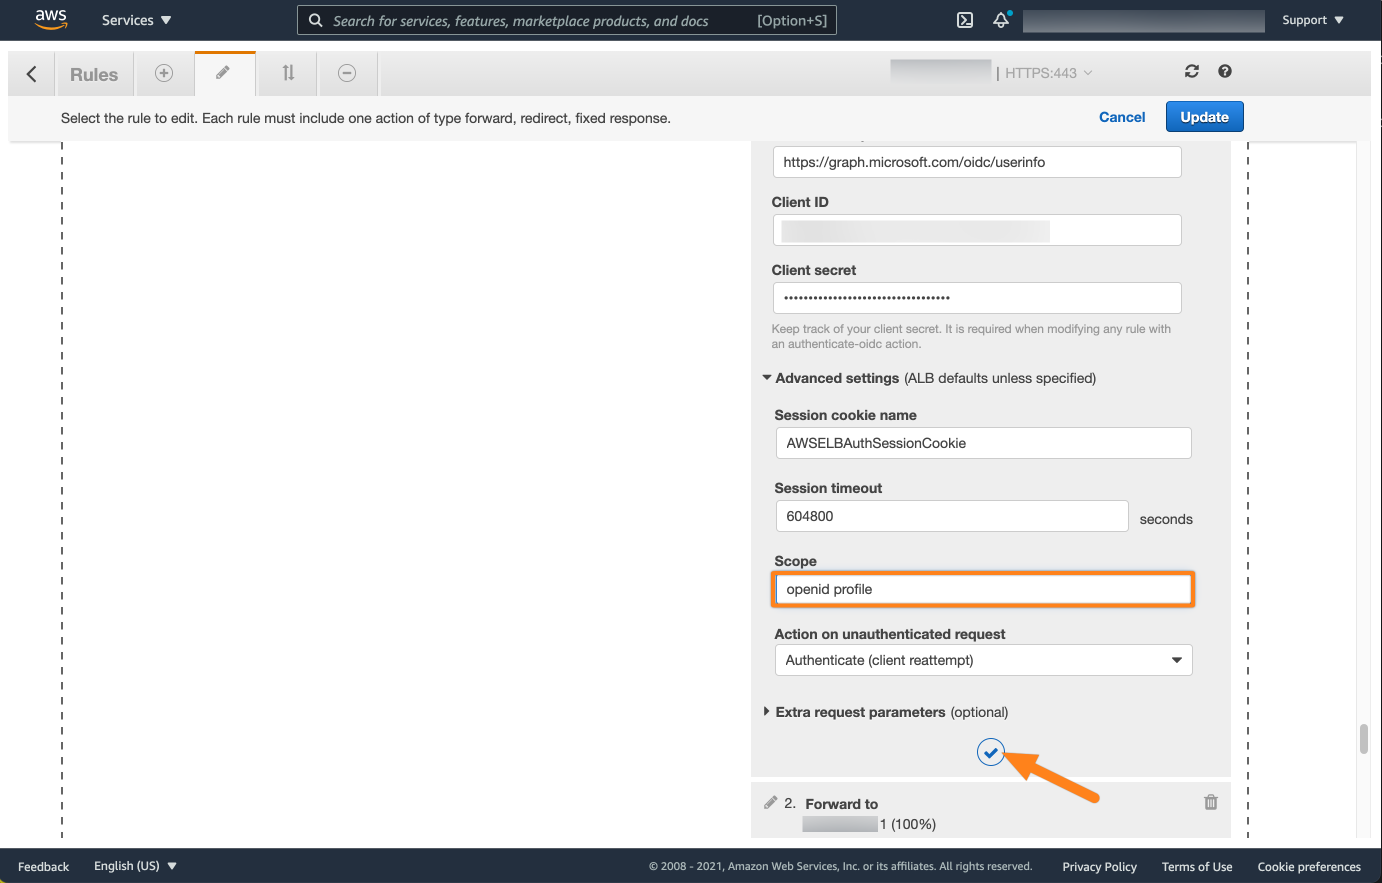Refresh the rules with the reload icon
The height and width of the screenshot is (883, 1382).
(x=1192, y=71)
